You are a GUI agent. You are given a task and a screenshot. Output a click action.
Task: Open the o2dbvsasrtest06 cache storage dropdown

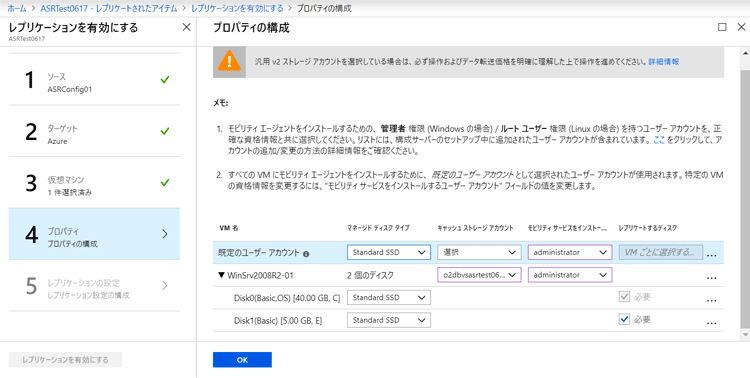click(x=479, y=275)
